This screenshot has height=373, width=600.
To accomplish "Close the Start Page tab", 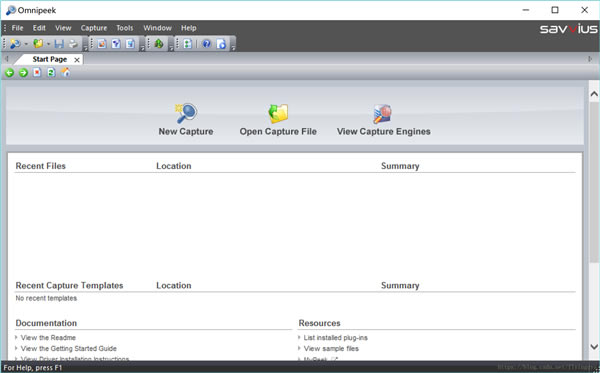I will coord(77,60).
